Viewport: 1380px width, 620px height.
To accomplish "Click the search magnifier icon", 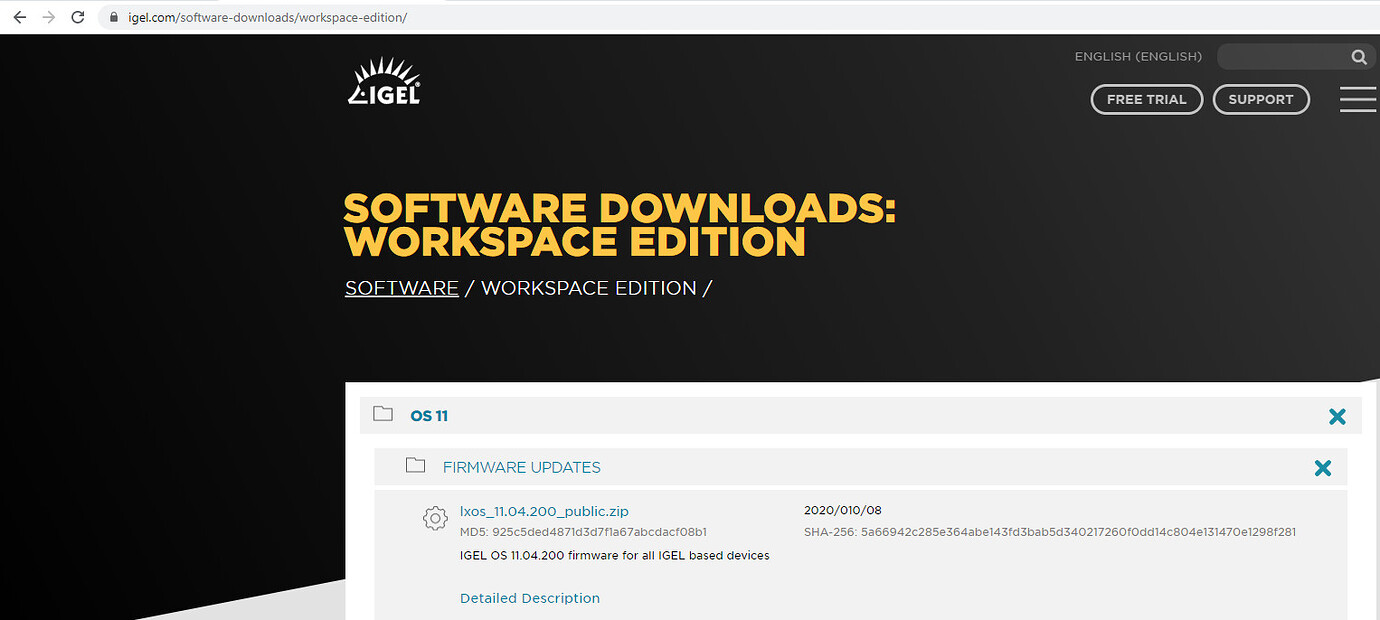I will tap(1359, 57).
